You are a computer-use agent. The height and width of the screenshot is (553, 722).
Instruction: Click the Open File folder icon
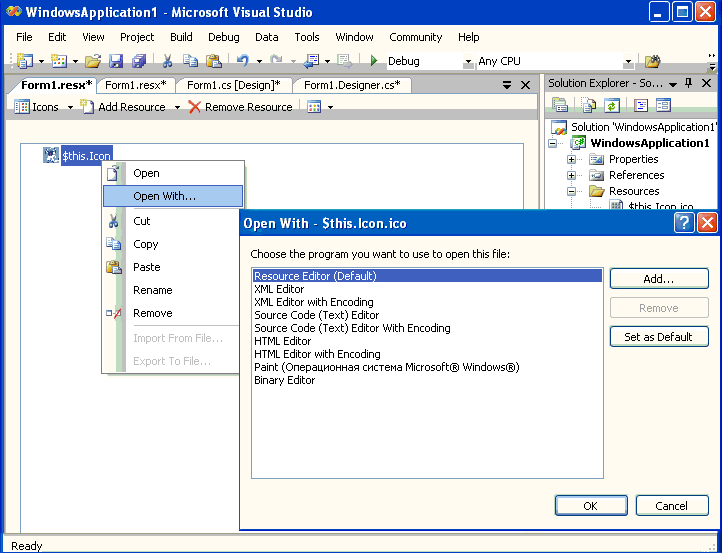click(x=93, y=61)
